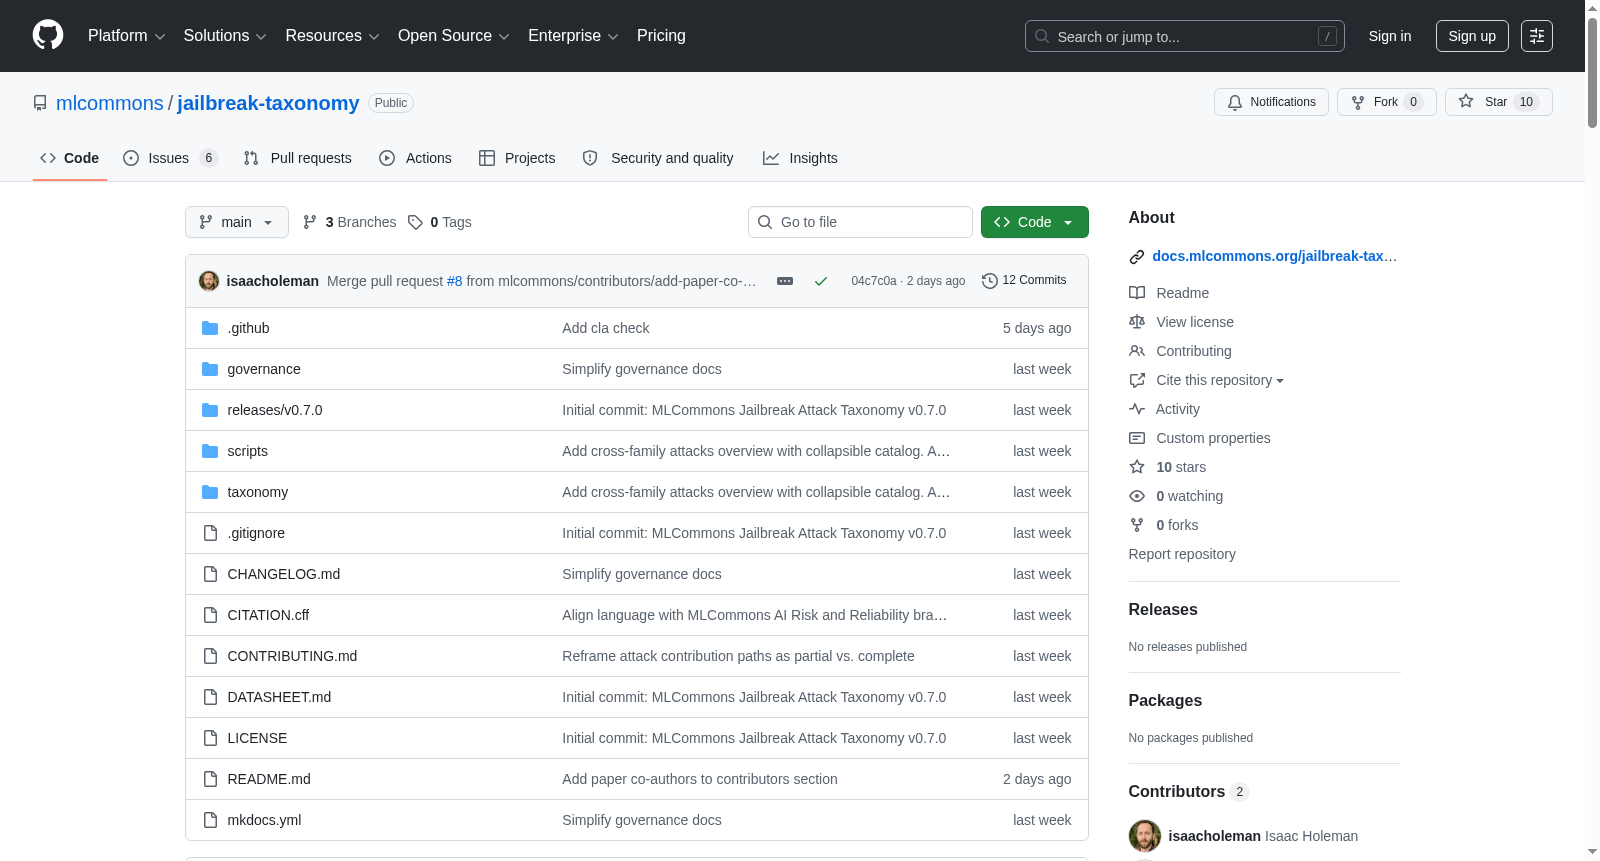Open the Projects tab

517,158
